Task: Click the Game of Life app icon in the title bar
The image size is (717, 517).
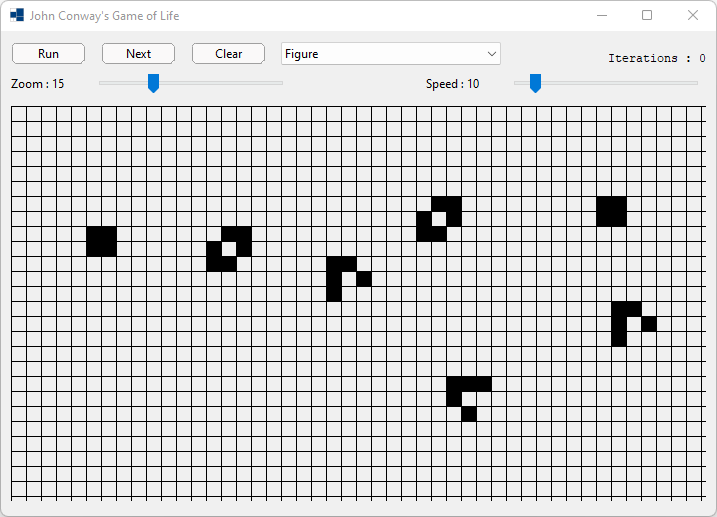Action: tap(17, 16)
